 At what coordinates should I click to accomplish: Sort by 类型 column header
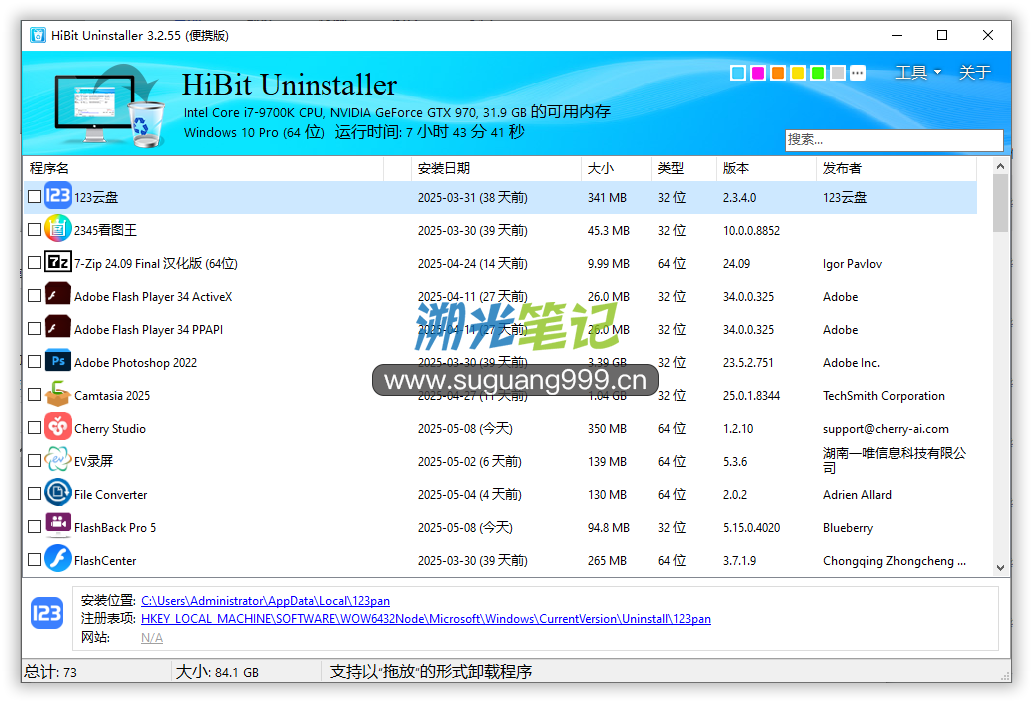(x=683, y=169)
